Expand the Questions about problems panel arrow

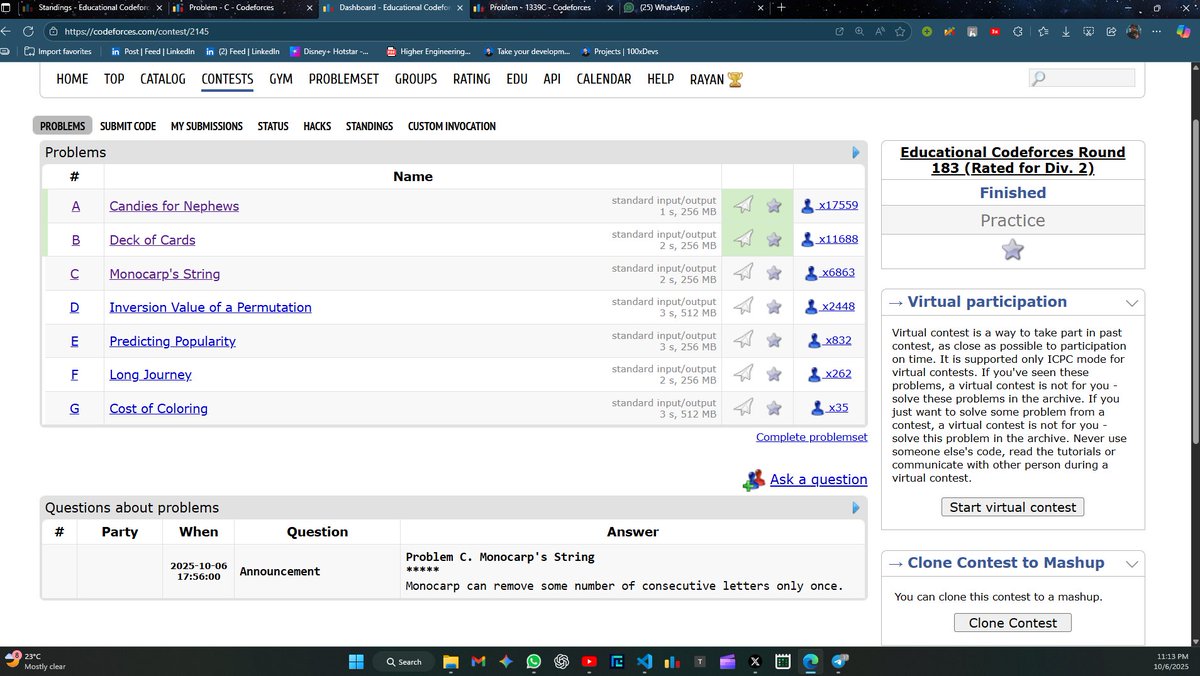(x=856, y=508)
